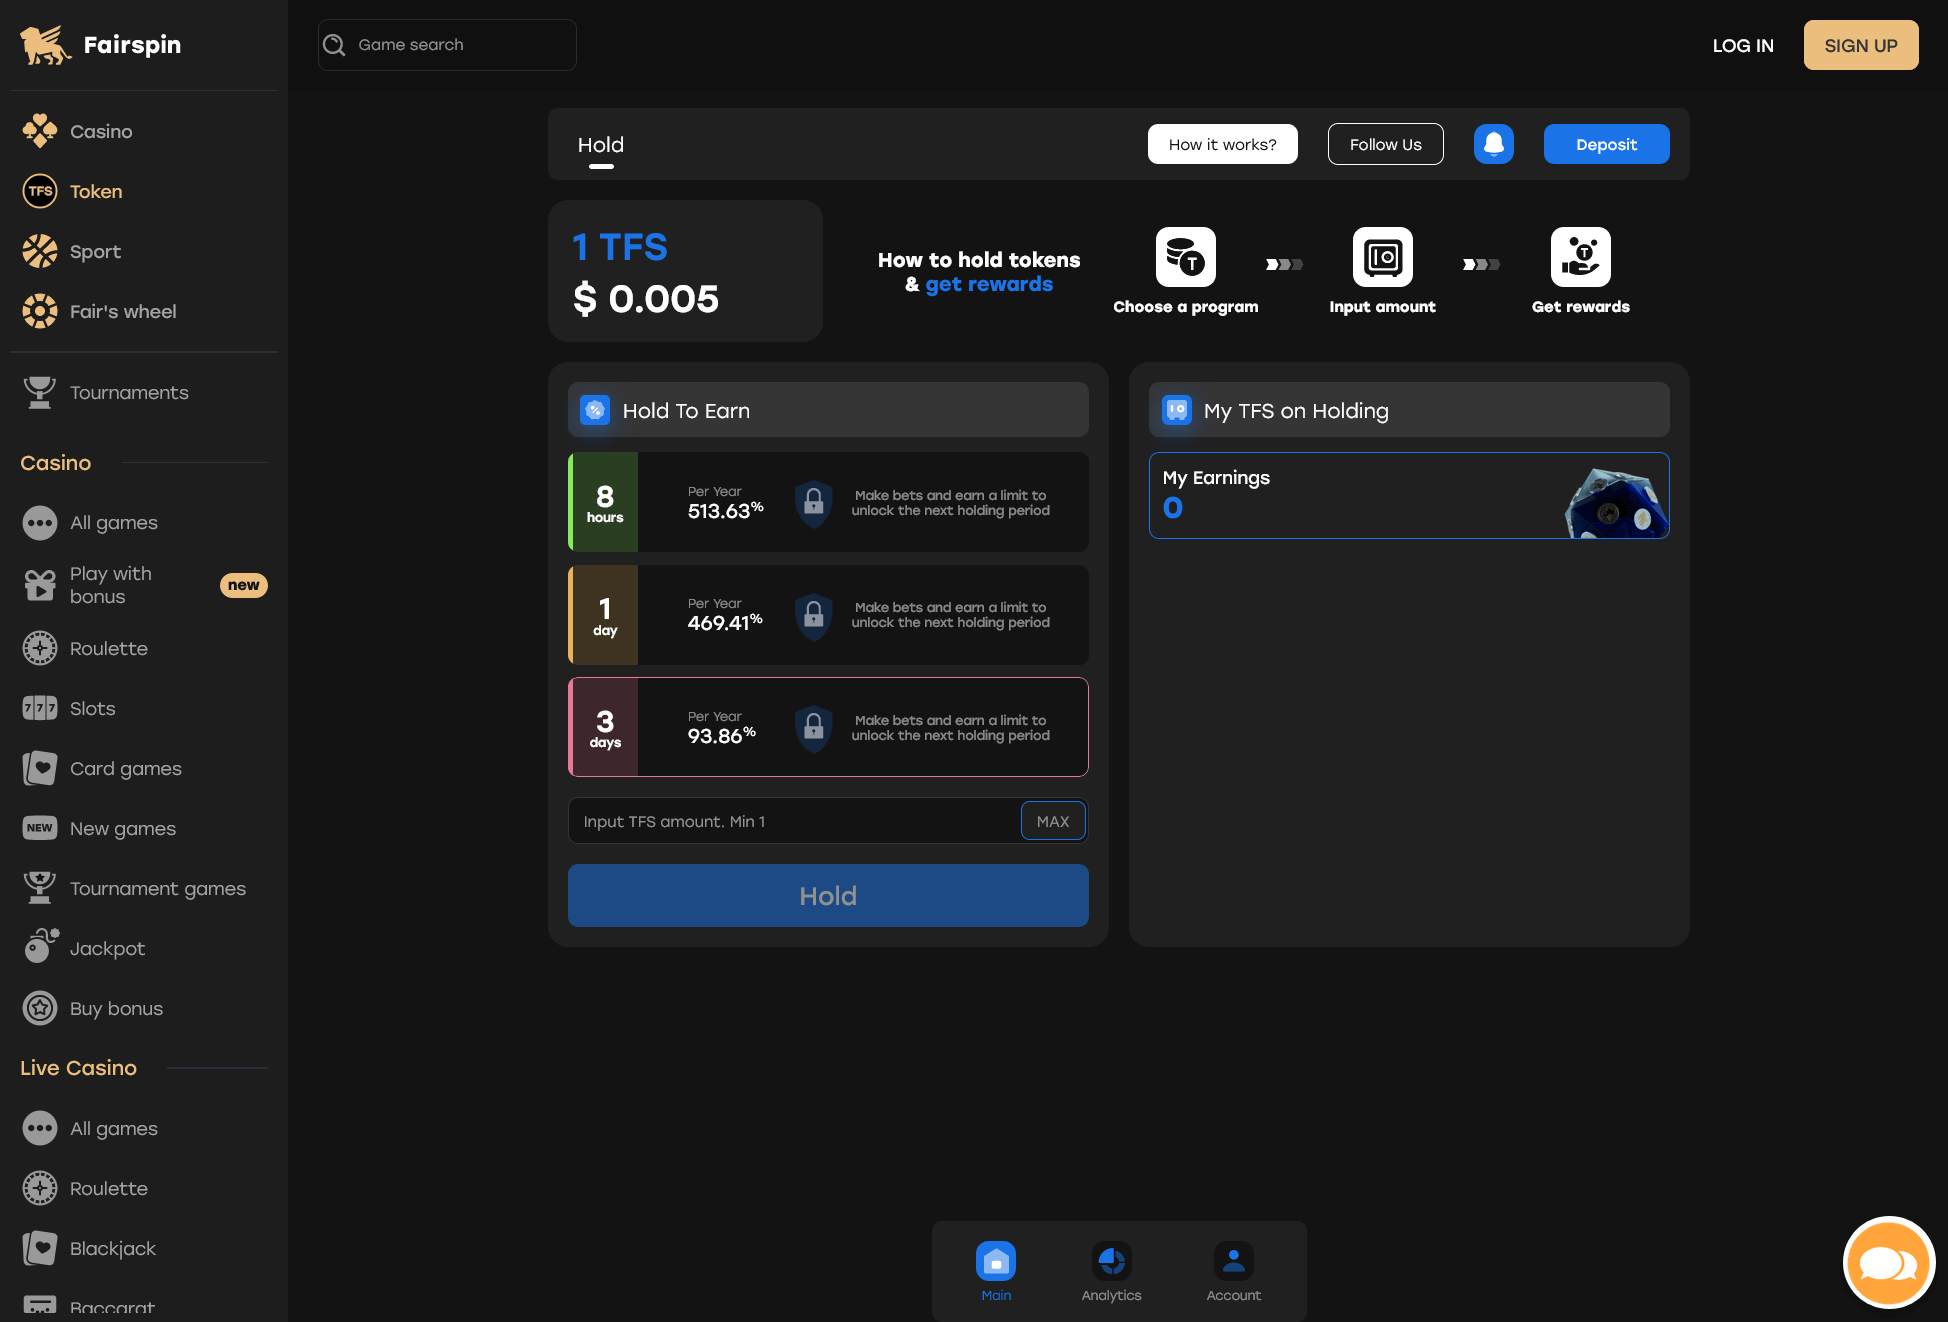Click the MAX amount button
Image resolution: width=1948 pixels, height=1322 pixels.
tap(1053, 821)
